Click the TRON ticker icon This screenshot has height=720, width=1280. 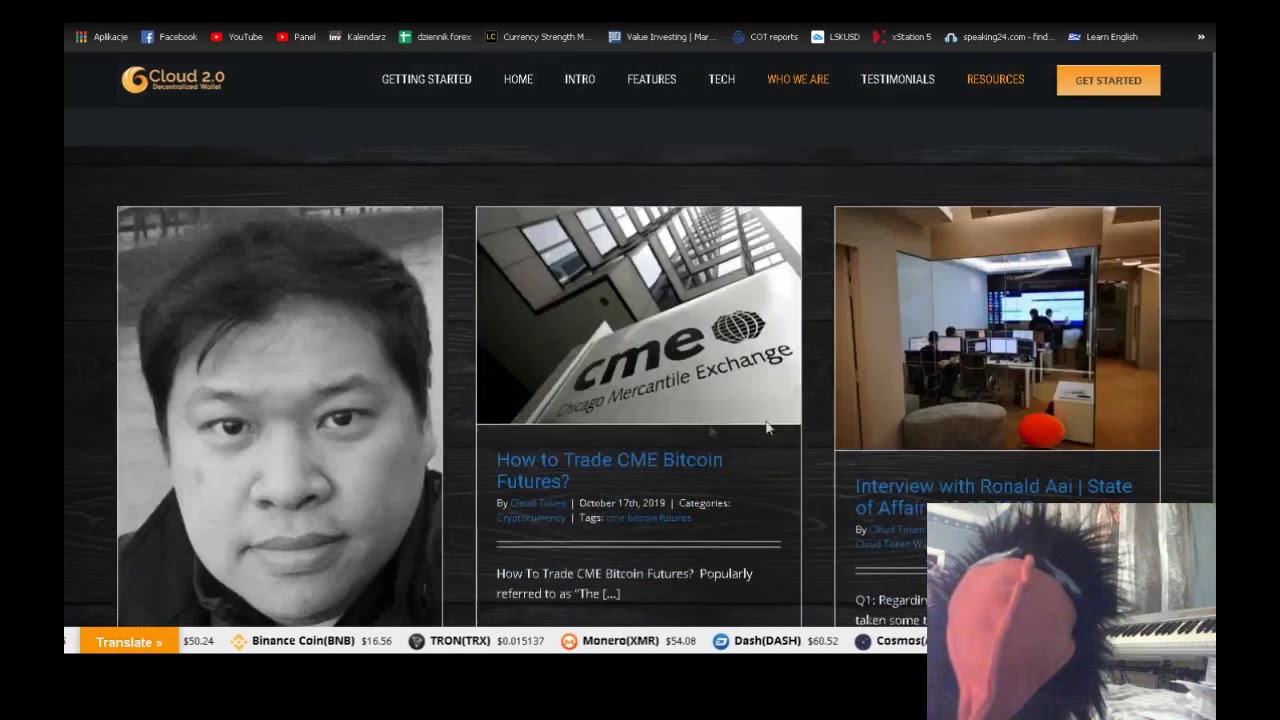[416, 642]
